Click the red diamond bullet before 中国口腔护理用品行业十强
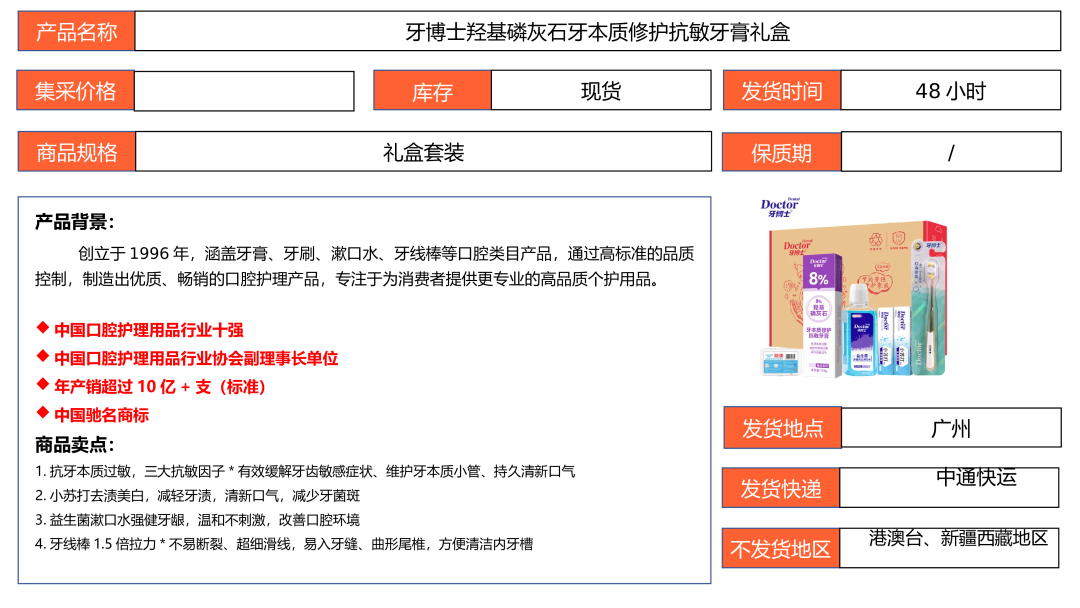Image resolution: width=1080 pixels, height=608 pixels. [43, 328]
